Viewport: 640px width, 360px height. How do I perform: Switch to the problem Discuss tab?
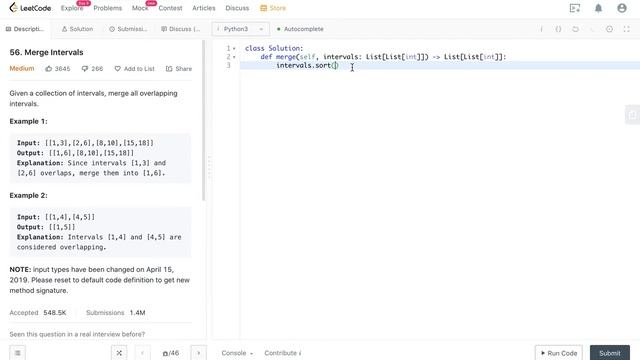[181, 29]
